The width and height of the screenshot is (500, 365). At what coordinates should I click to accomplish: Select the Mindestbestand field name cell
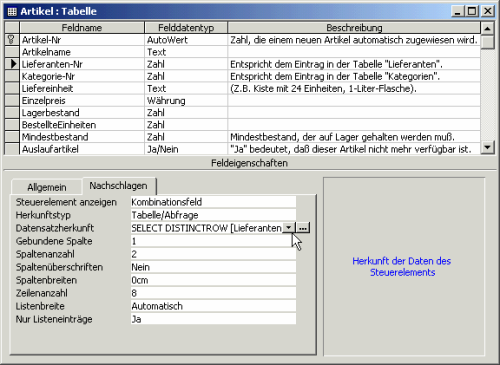(82, 137)
